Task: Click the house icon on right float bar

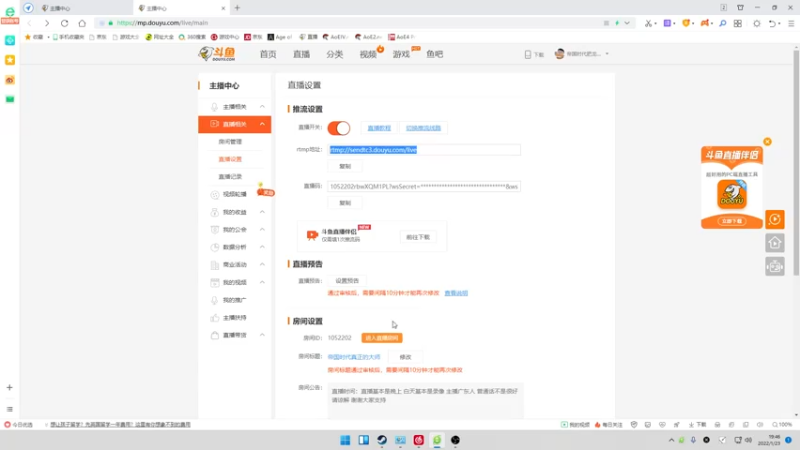Action: point(774,243)
